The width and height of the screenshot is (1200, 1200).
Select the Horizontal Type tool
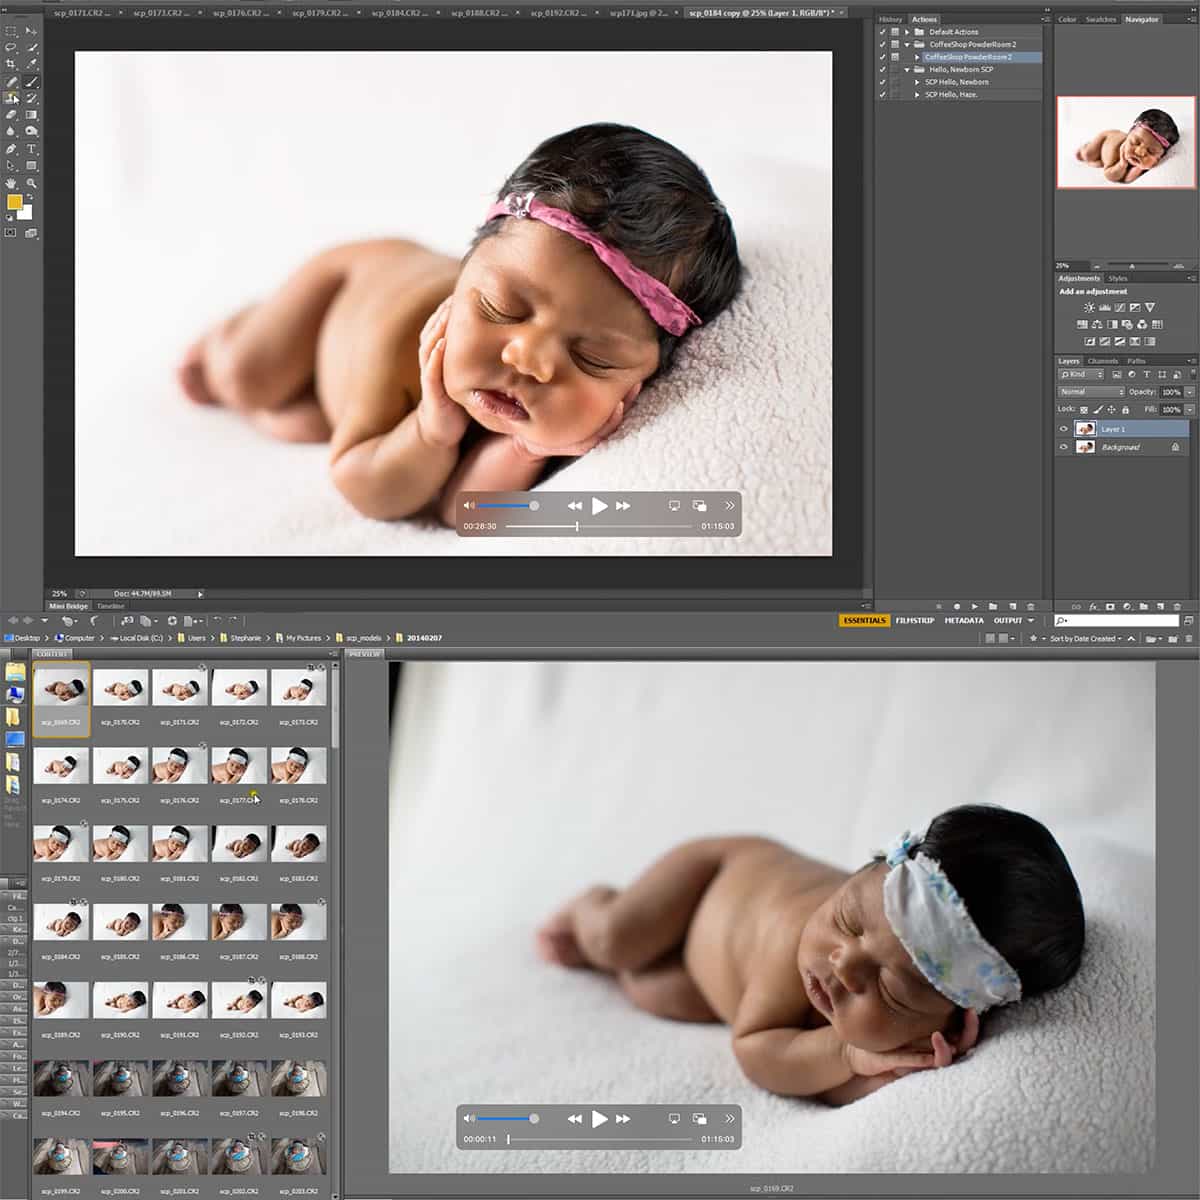(31, 149)
